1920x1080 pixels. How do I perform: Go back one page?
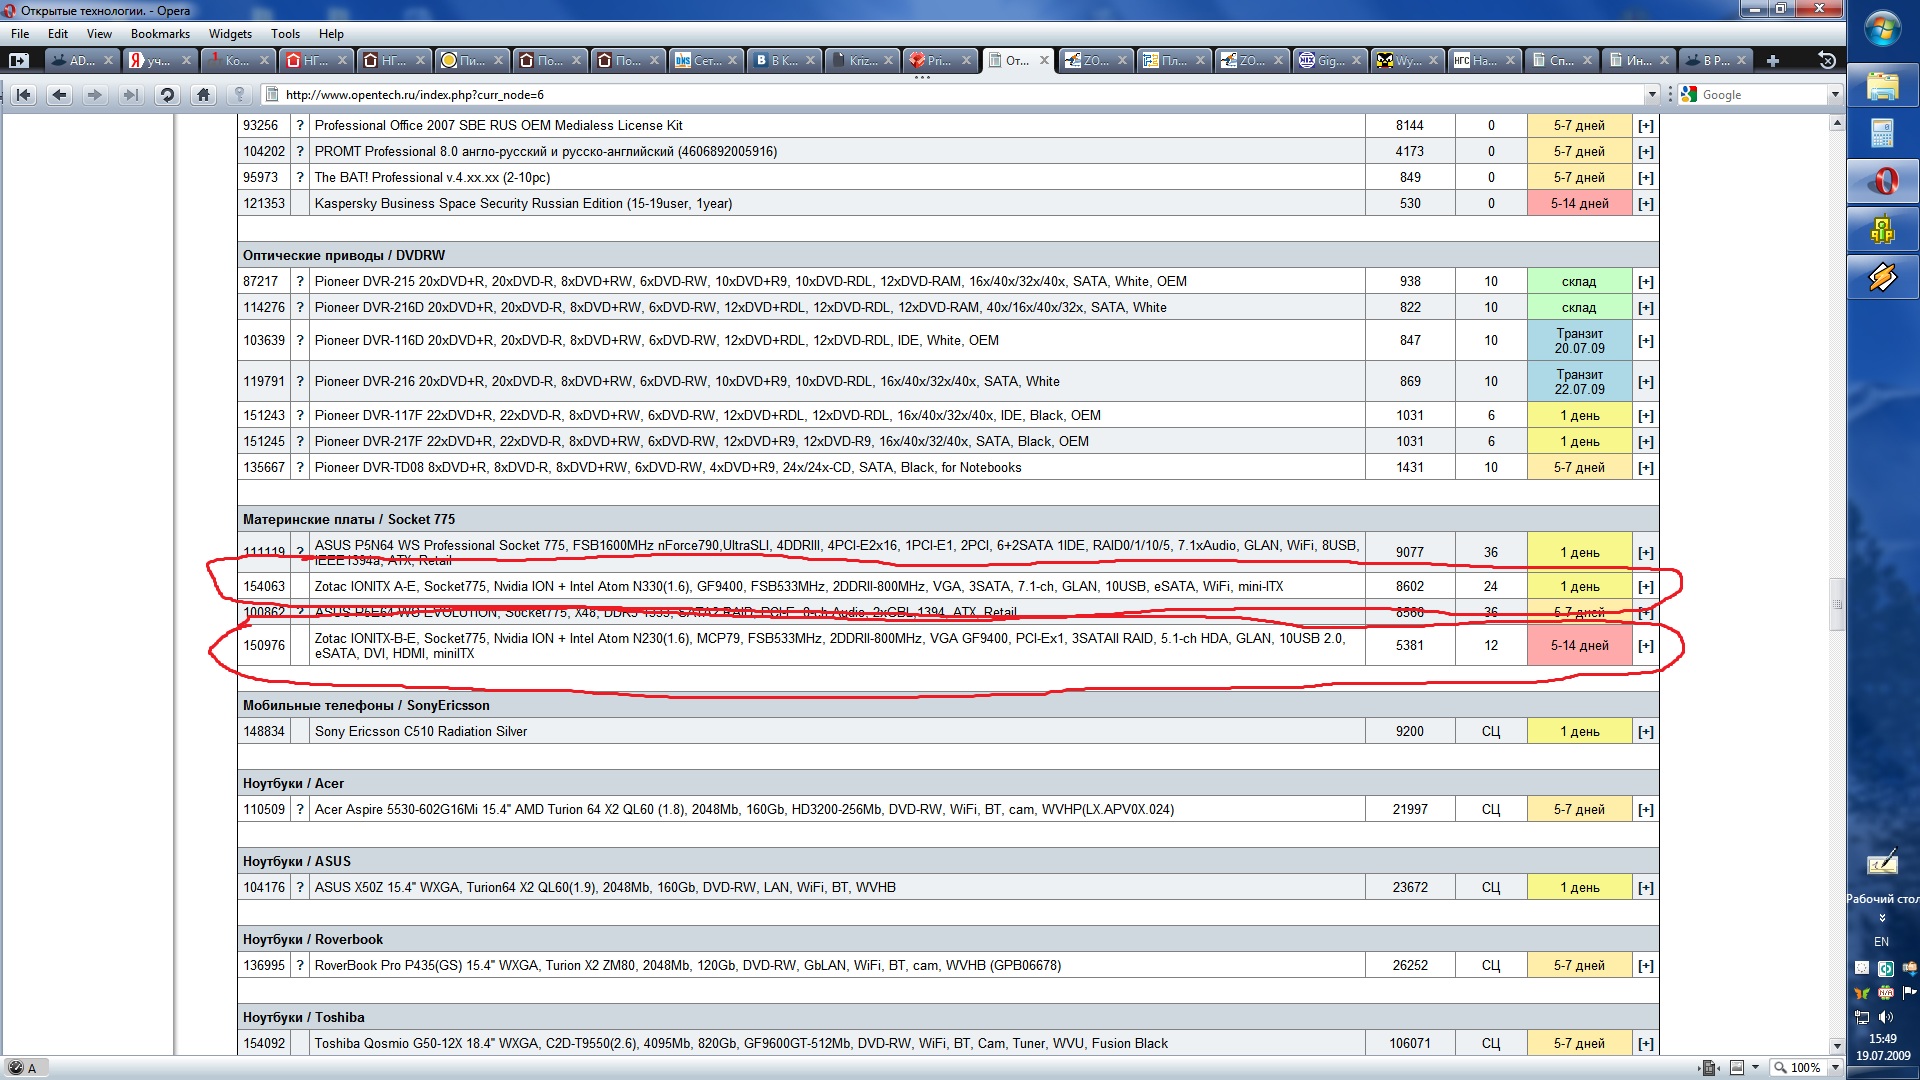click(60, 95)
